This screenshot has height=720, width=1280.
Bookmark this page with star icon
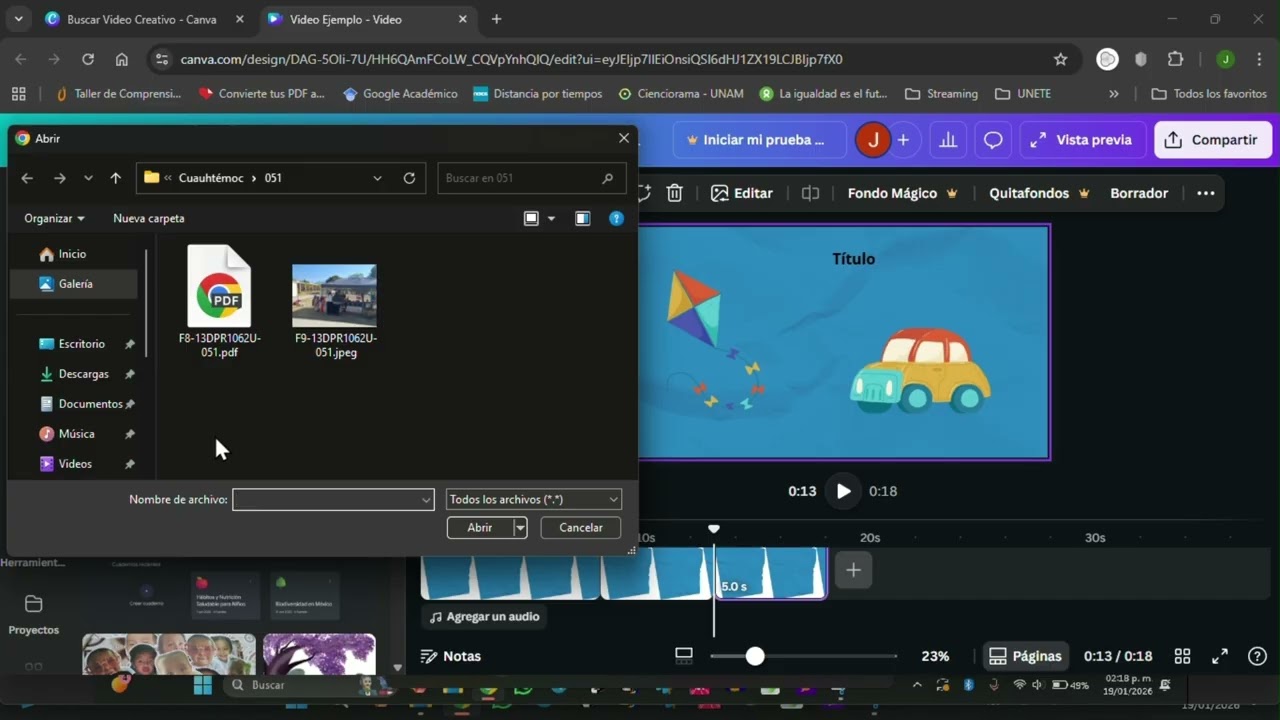(1061, 59)
